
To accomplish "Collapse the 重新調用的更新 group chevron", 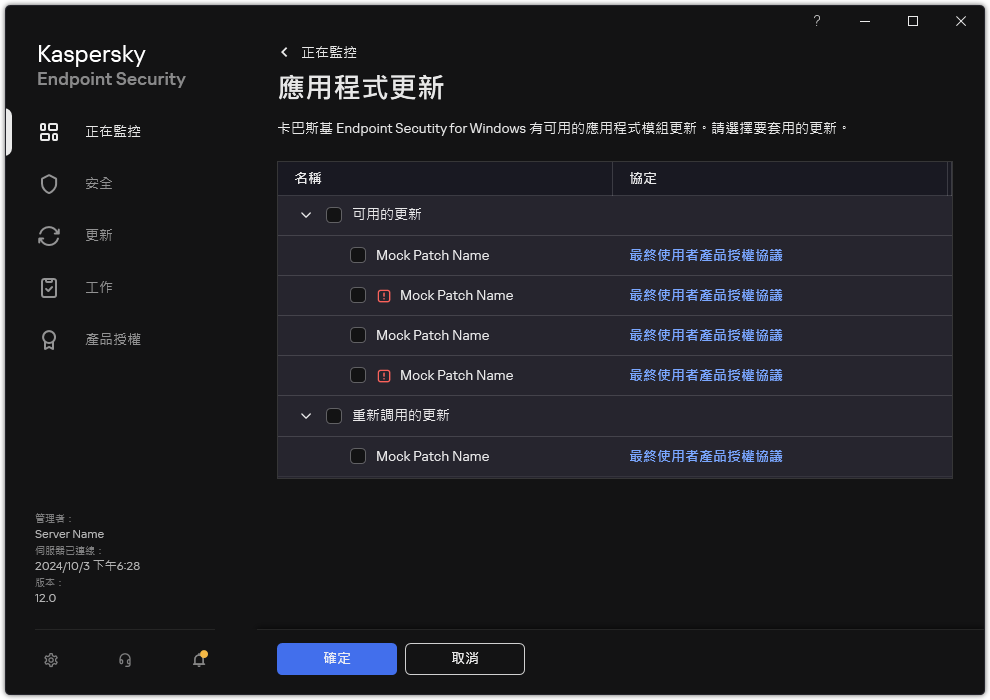I will 306,415.
